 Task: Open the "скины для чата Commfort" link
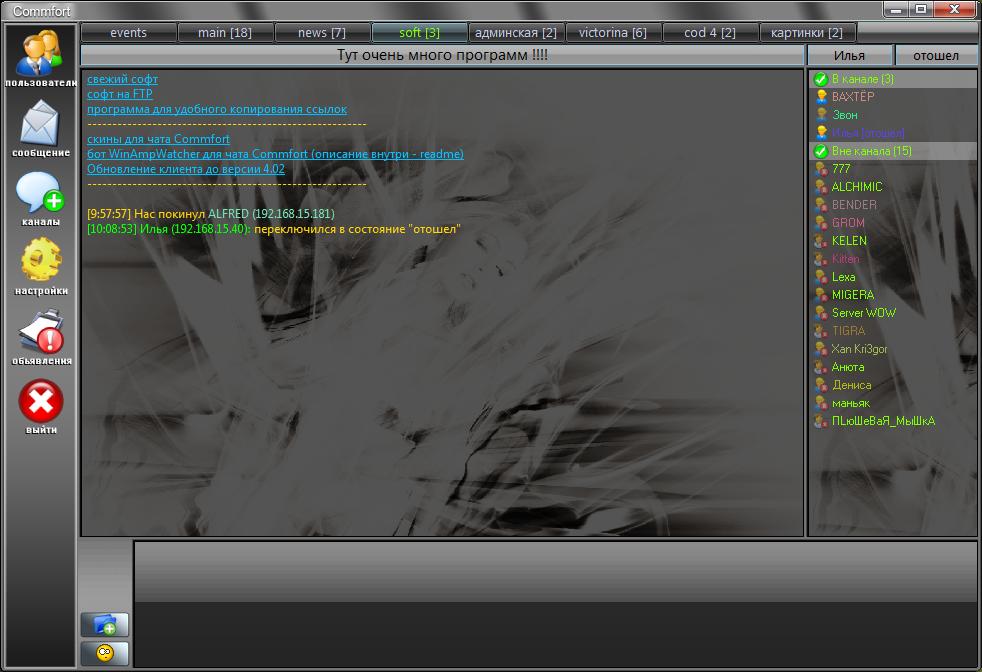[158, 139]
